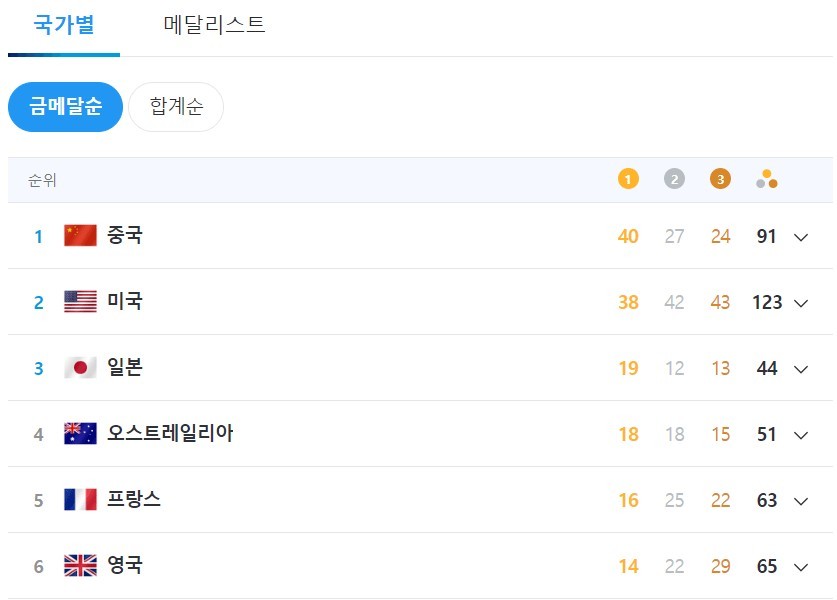Click the United States flag icon

[x=80, y=302]
